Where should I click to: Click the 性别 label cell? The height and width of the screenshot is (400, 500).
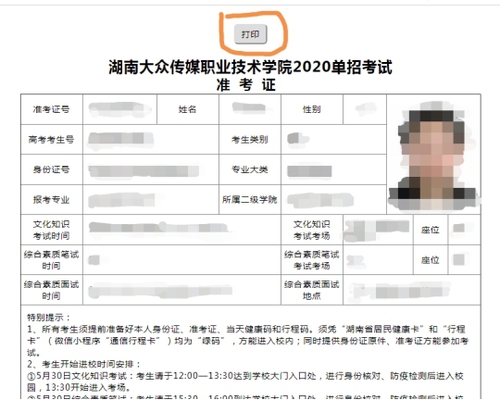[x=312, y=109]
